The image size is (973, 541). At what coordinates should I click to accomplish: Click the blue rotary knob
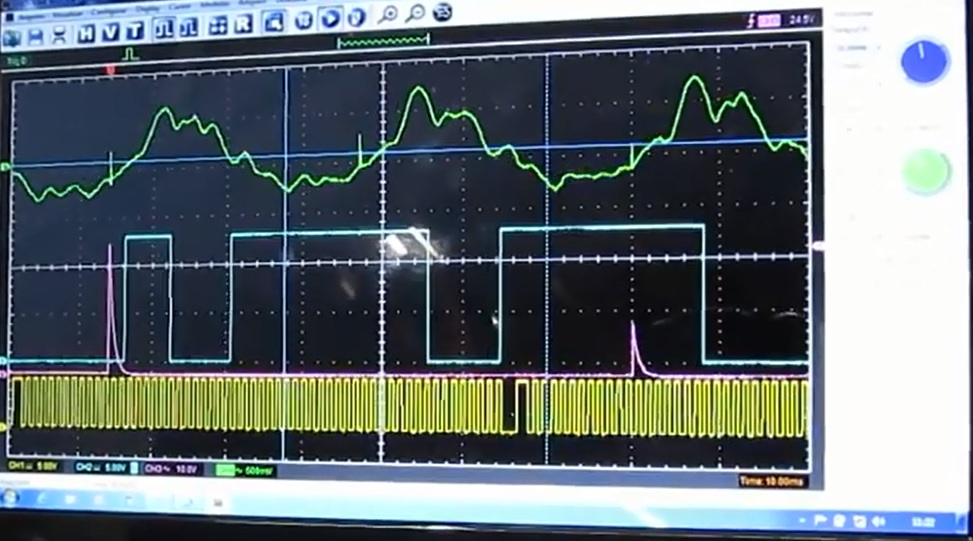point(924,63)
